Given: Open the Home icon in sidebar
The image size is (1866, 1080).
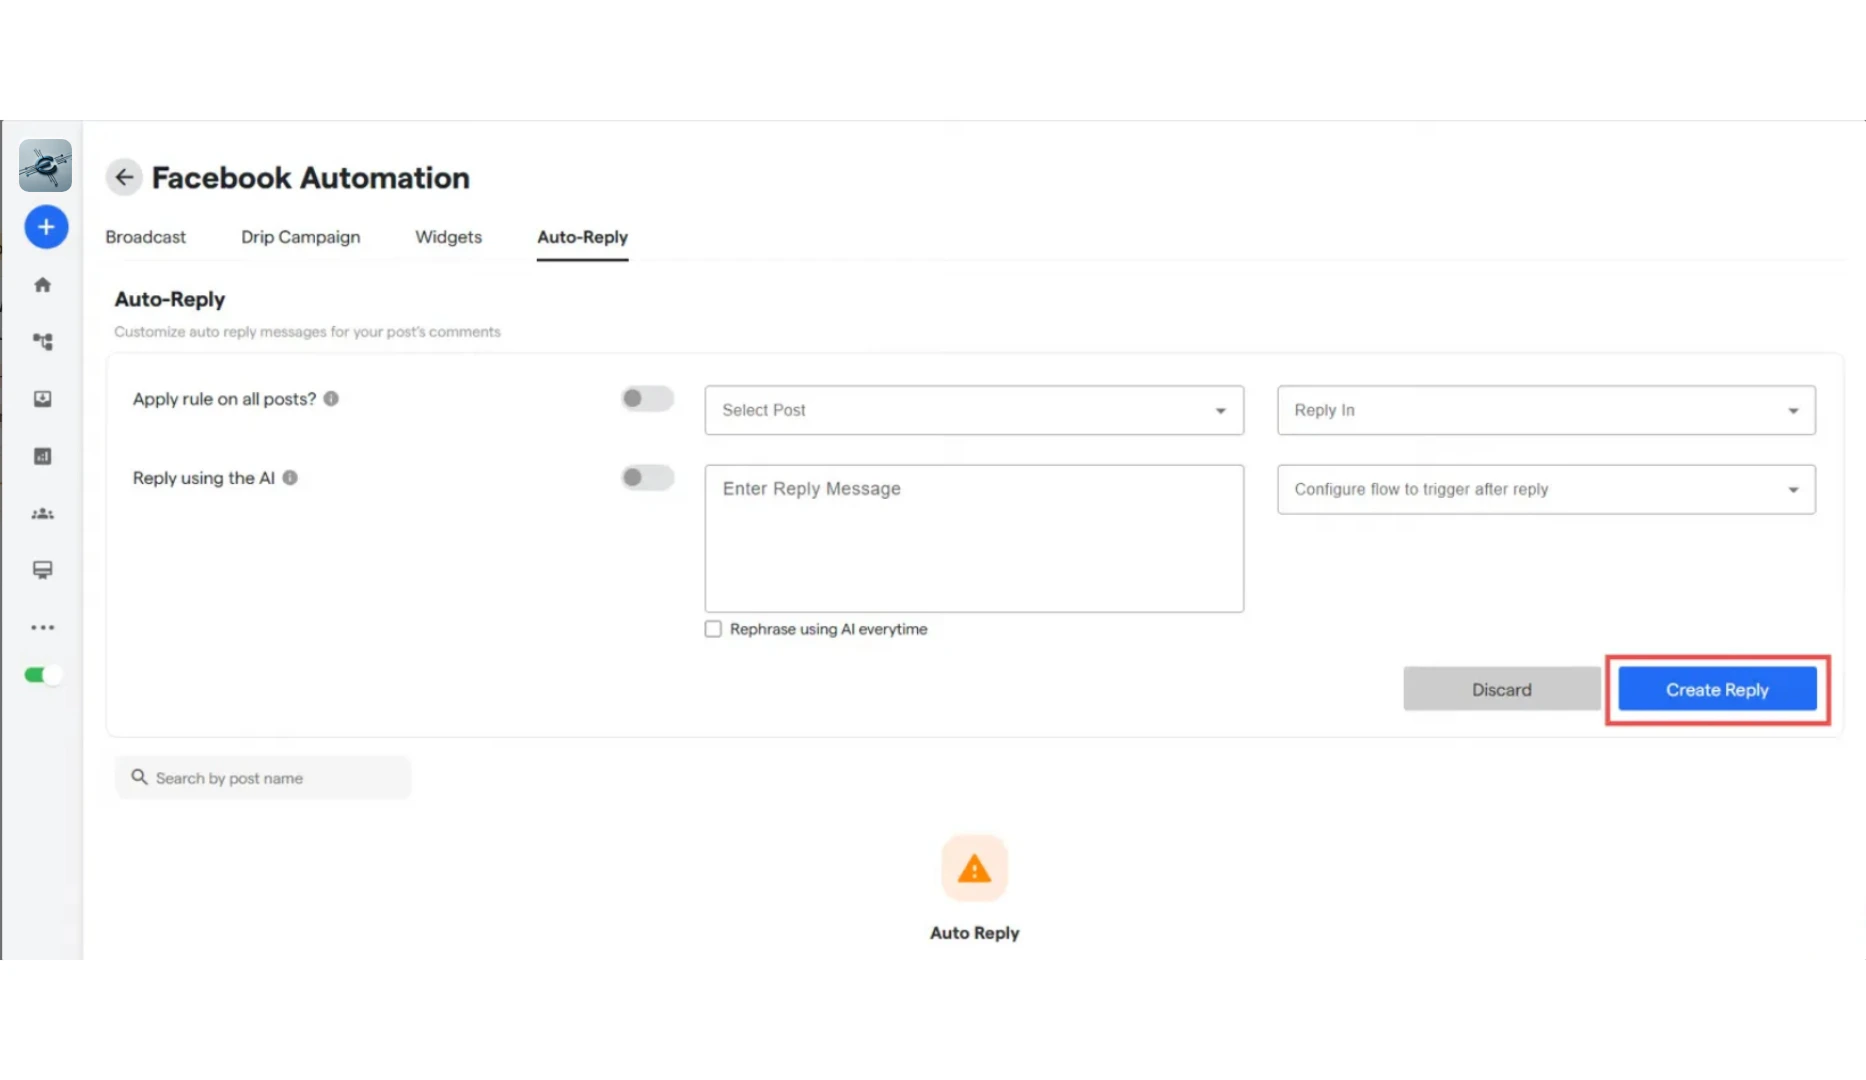Looking at the screenshot, I should [42, 285].
